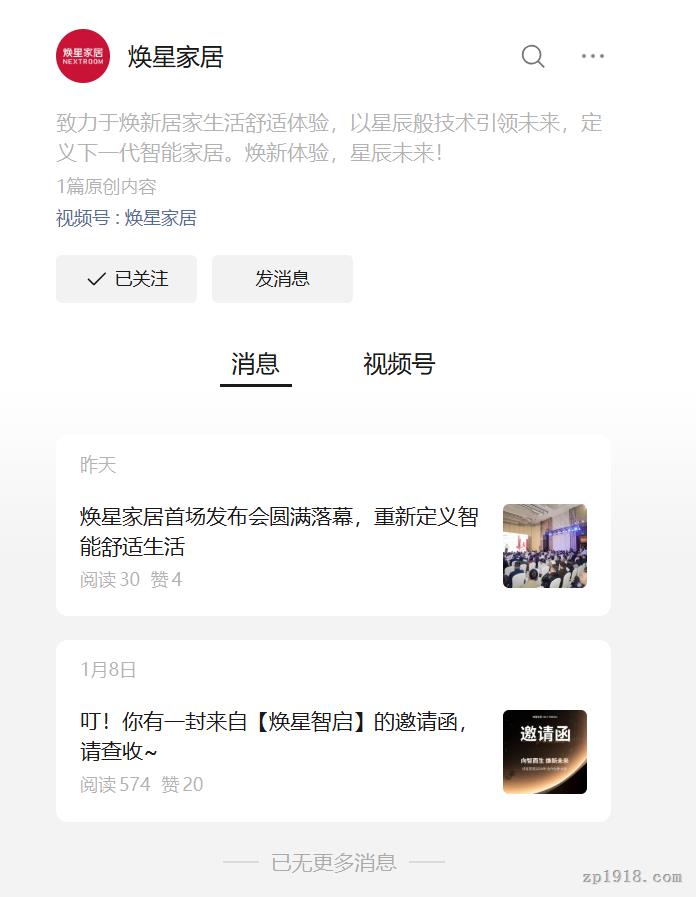
Task: Open the 焕星家居首场发布会圆满落幕 article title
Action: pyautogui.click(x=279, y=531)
